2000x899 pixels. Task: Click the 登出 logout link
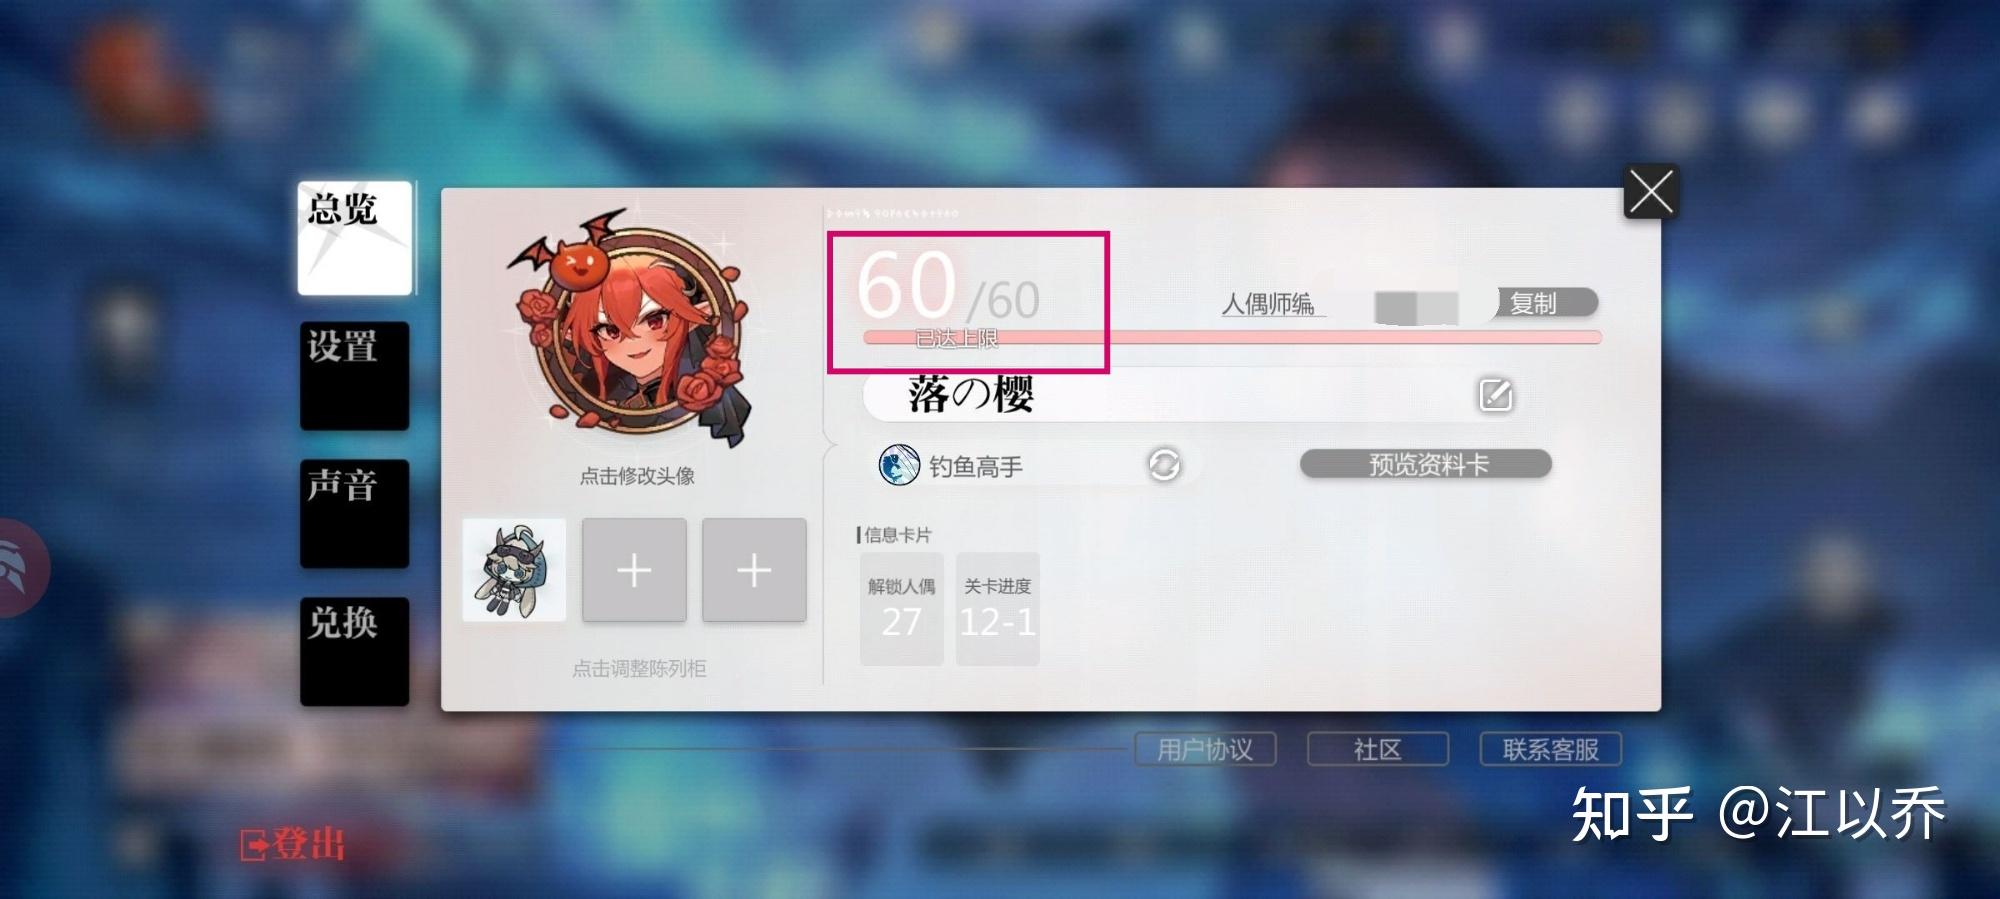pos(293,844)
